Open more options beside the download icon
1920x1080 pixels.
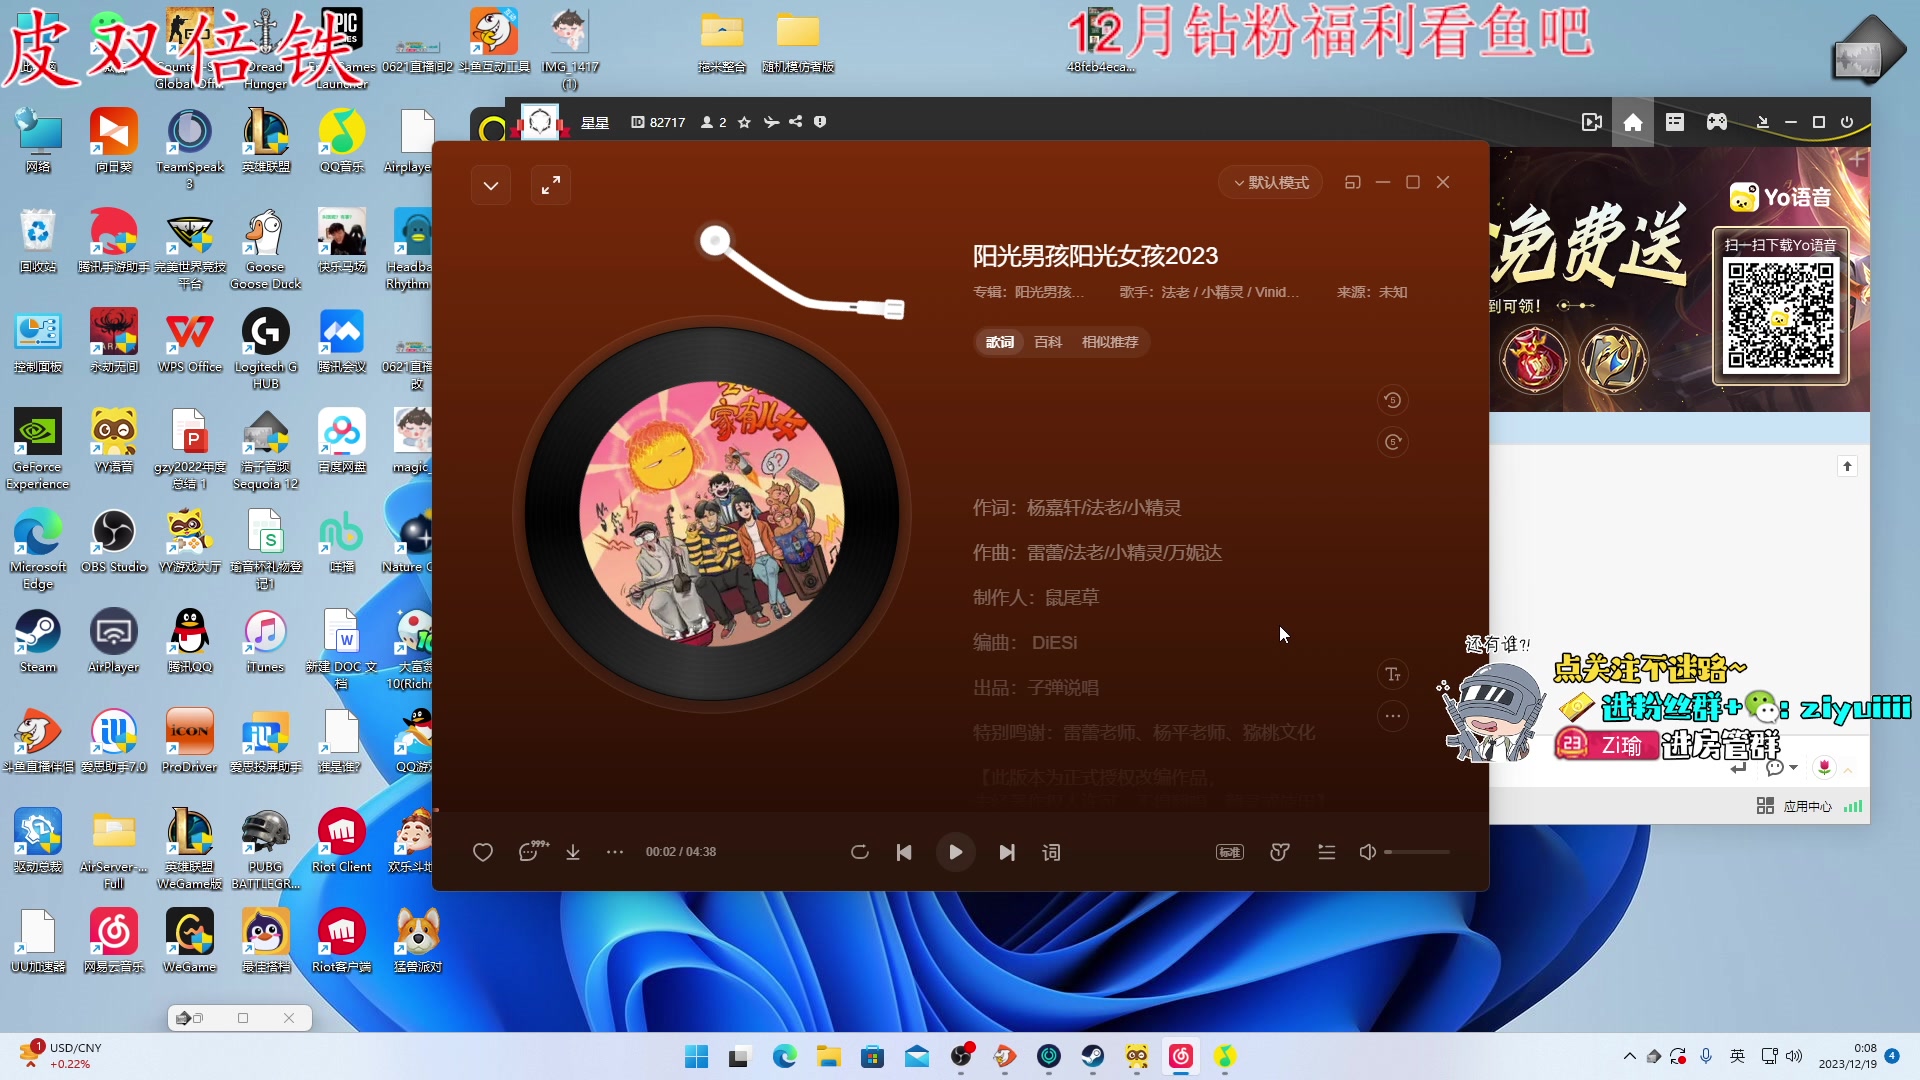(x=615, y=852)
